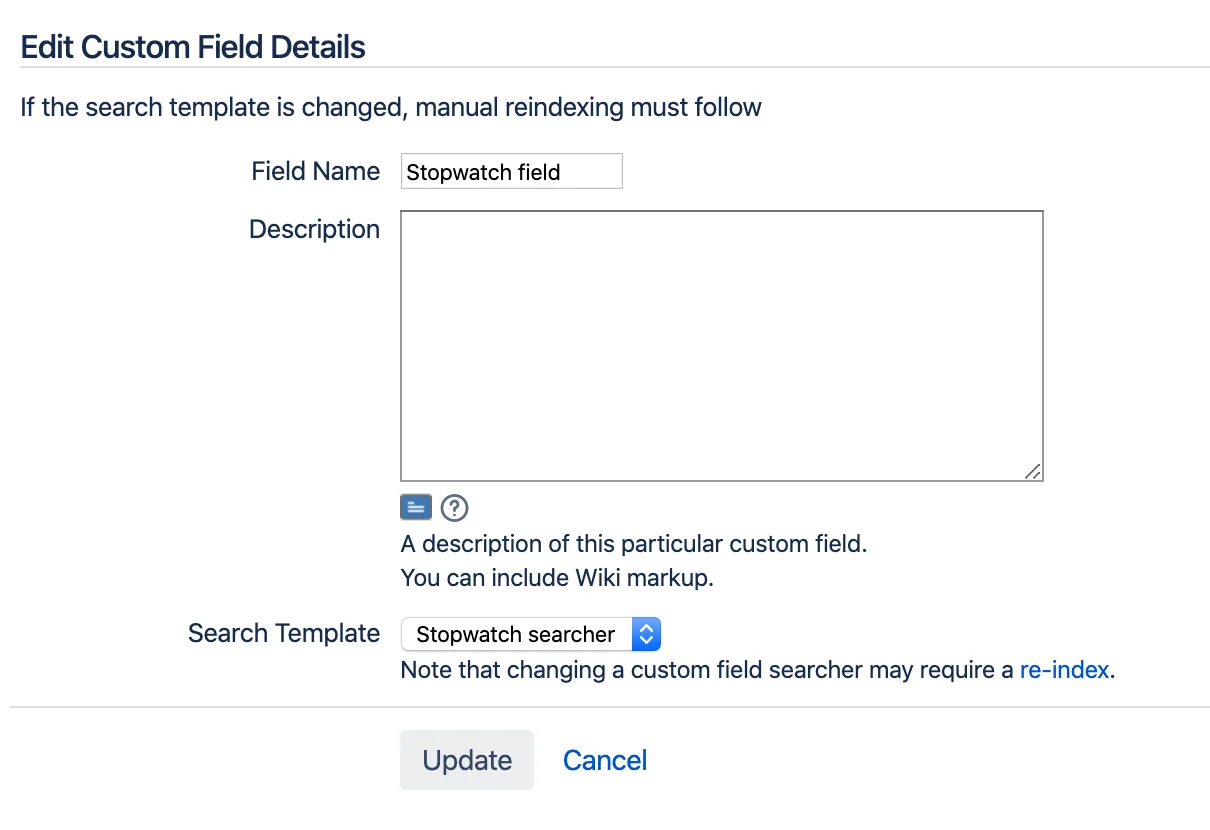Click inside the Description text area
Viewport: 1210px width, 830px height.
[722, 346]
